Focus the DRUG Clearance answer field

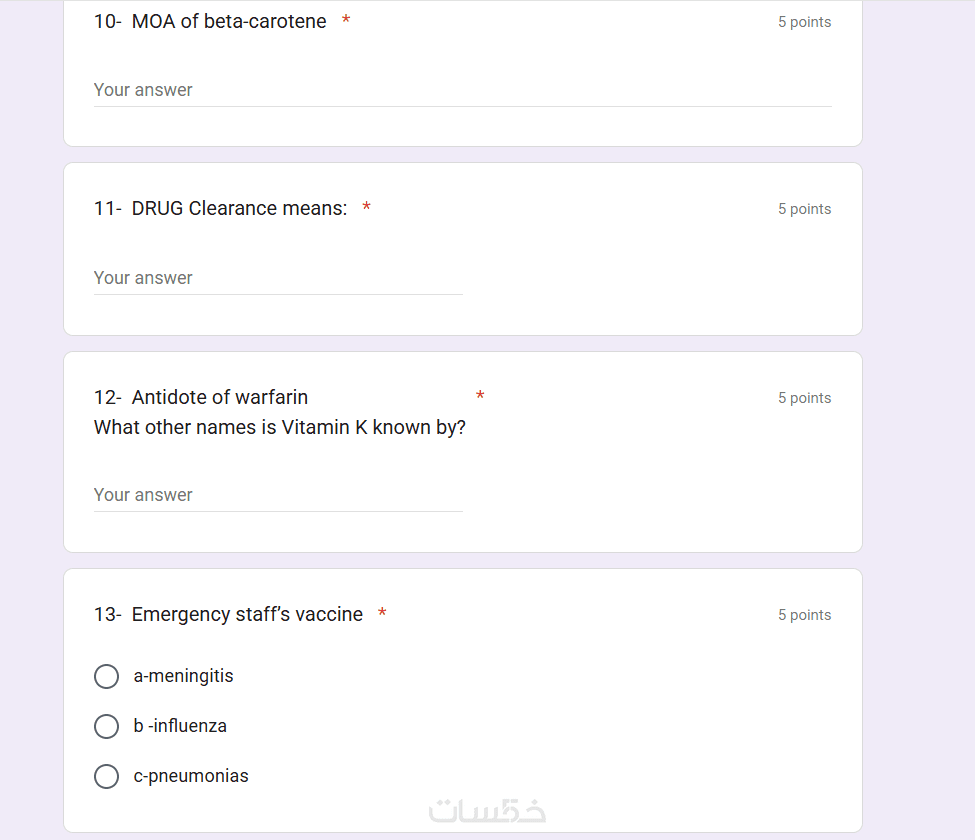coord(278,278)
